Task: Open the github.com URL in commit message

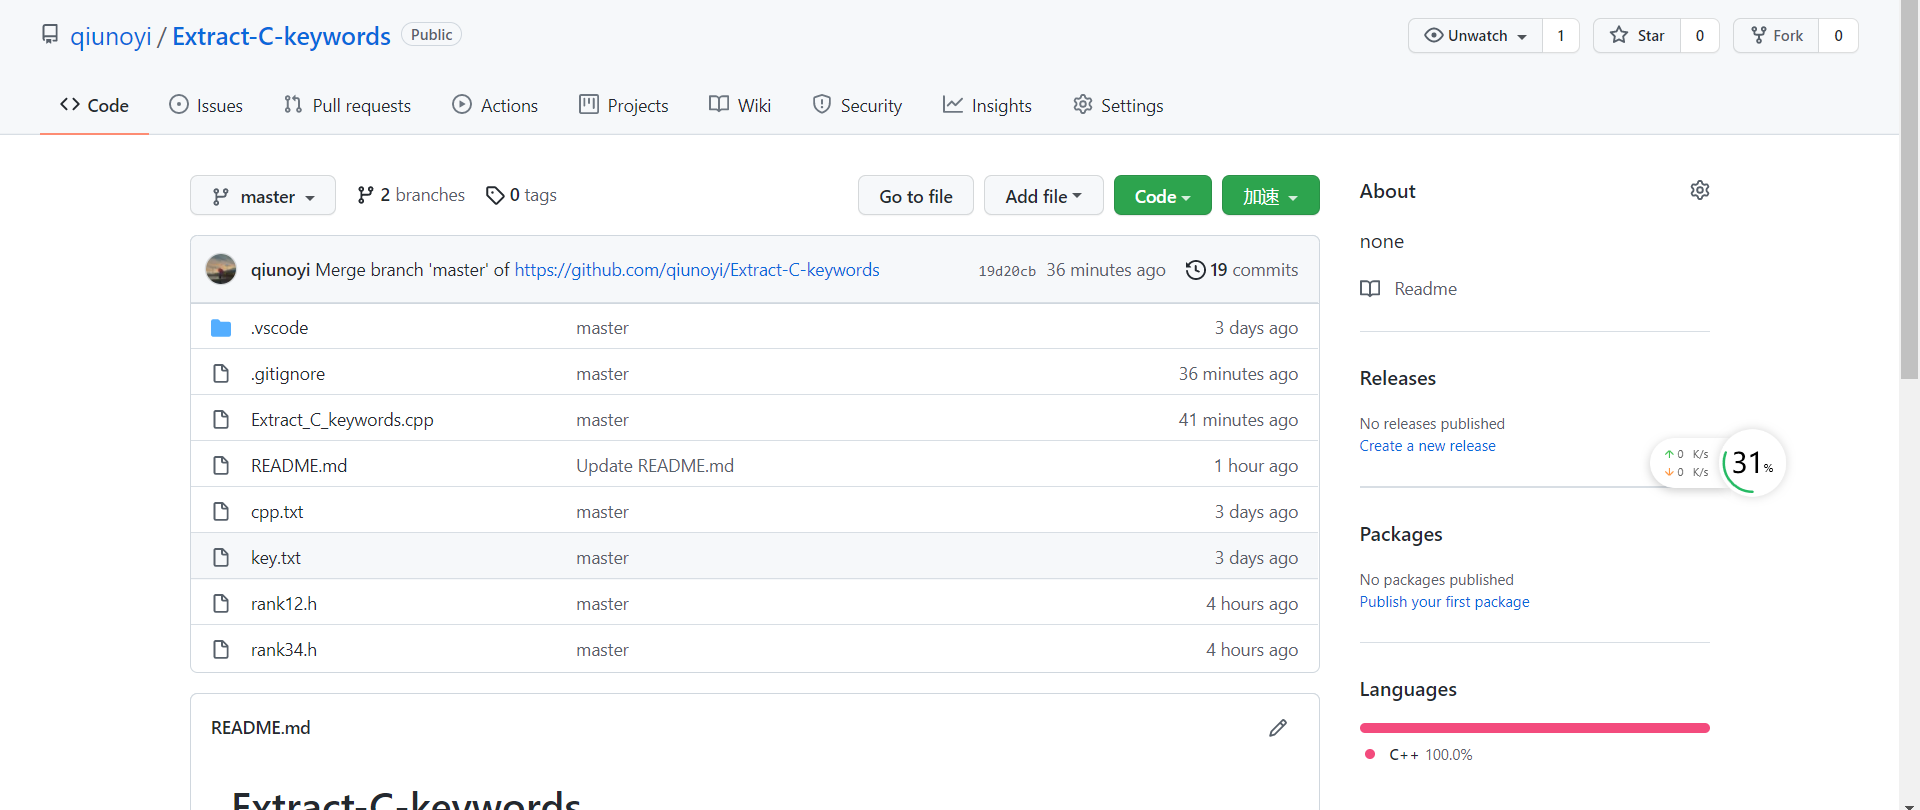Action: (x=697, y=270)
